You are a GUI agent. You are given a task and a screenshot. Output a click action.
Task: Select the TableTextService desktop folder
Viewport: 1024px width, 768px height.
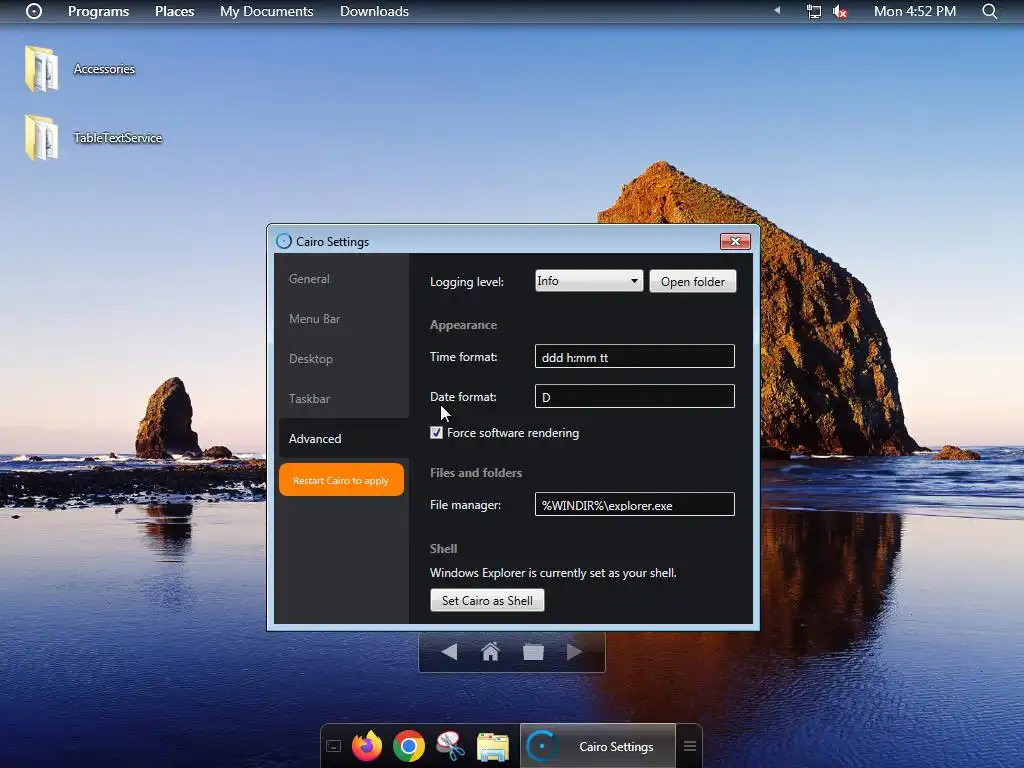[x=93, y=137]
